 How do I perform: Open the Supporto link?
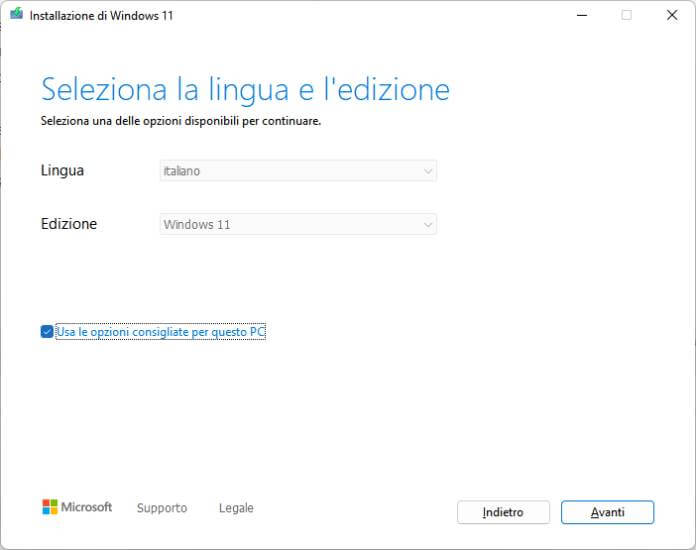[162, 508]
